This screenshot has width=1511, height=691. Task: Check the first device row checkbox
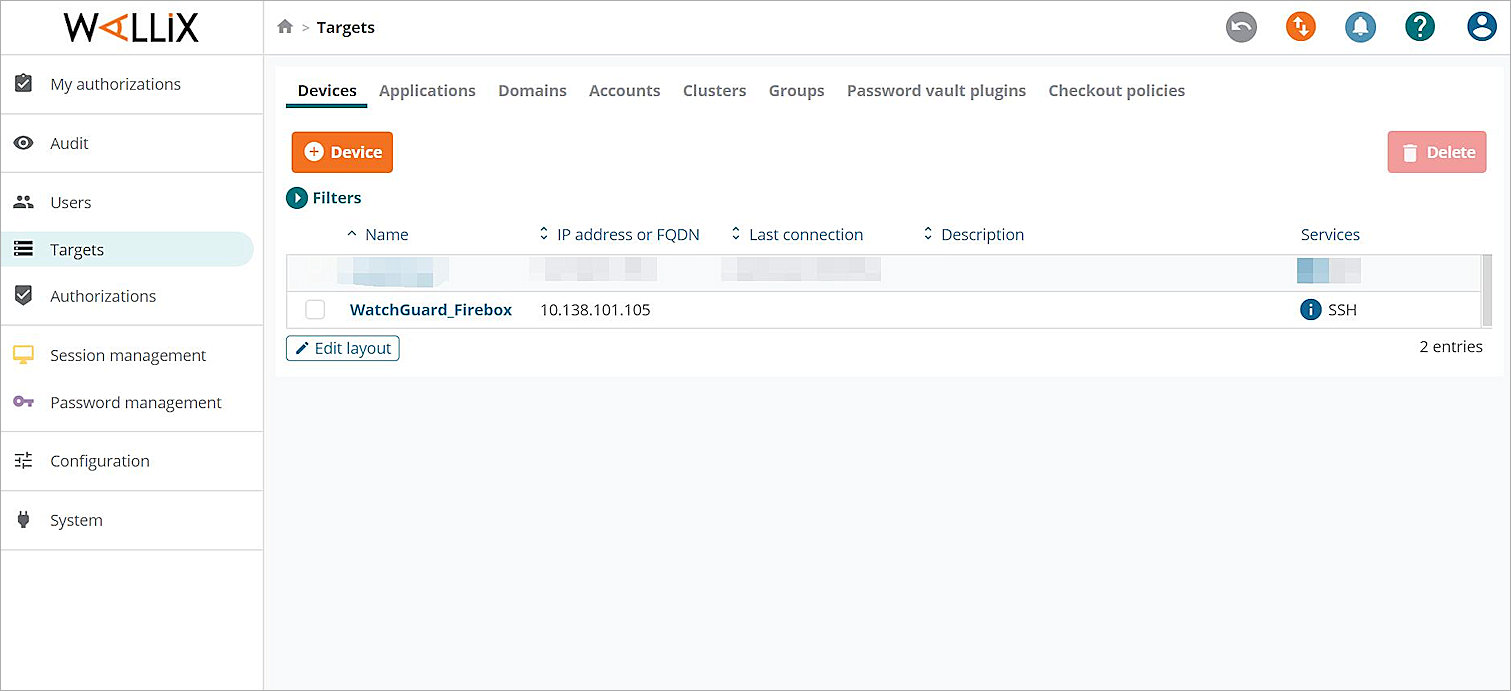point(315,270)
